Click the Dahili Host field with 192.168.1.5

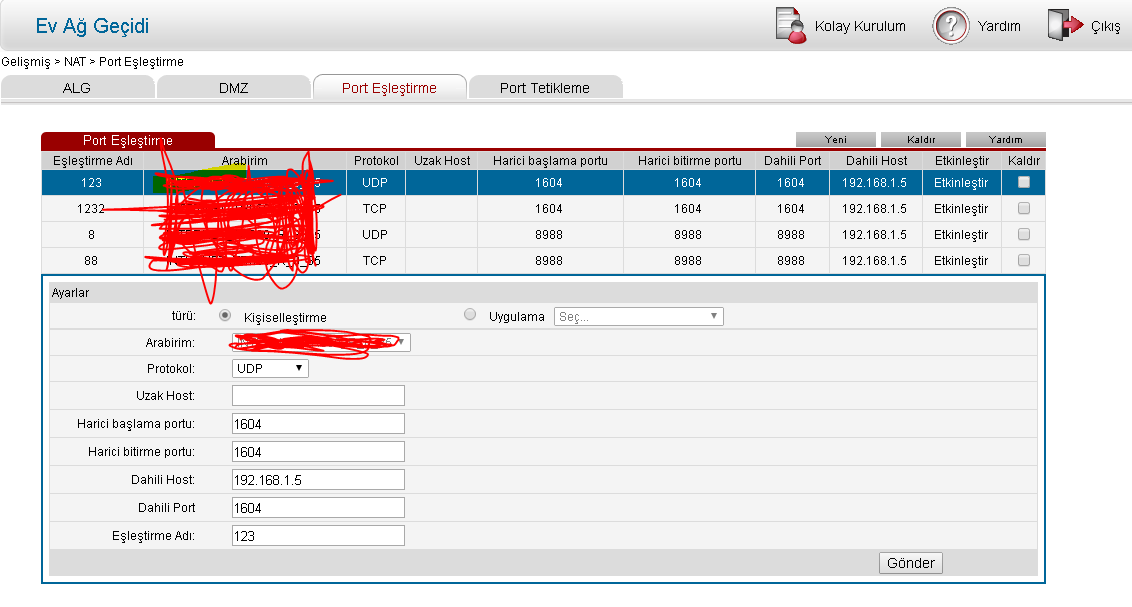coord(318,480)
